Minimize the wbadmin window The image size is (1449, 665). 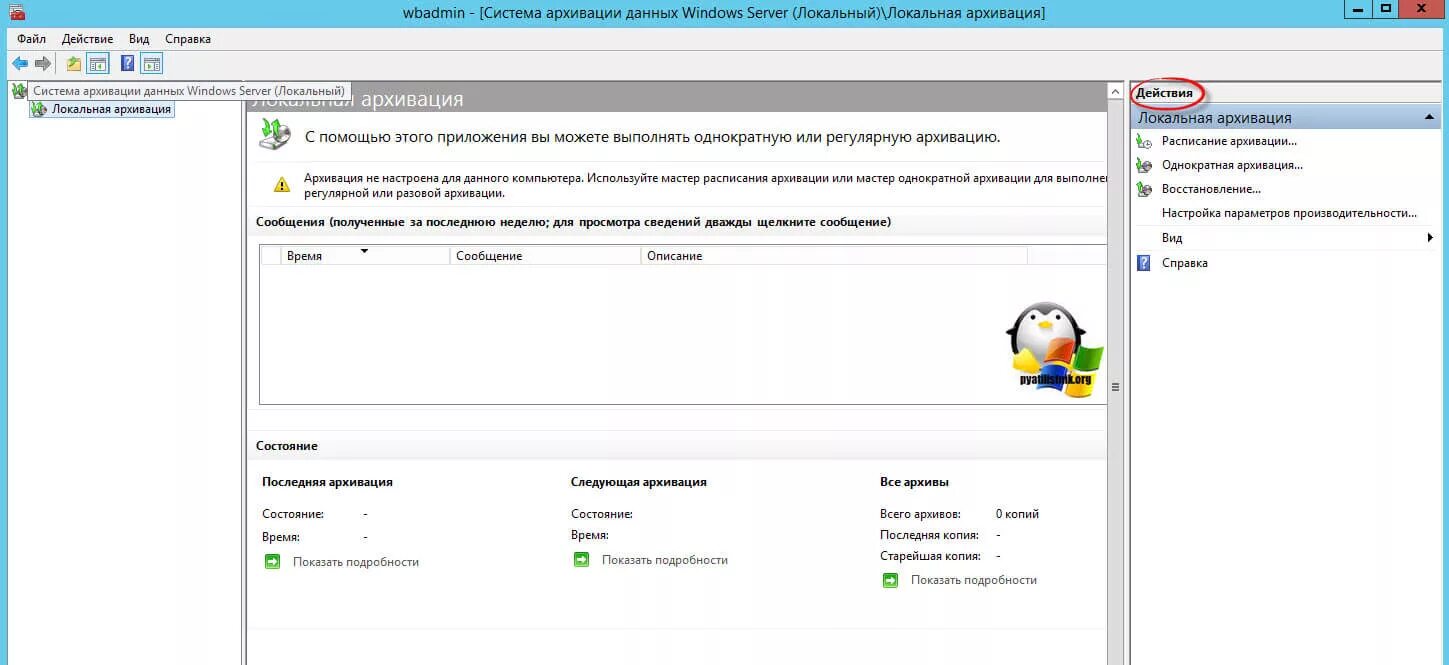coord(1358,9)
